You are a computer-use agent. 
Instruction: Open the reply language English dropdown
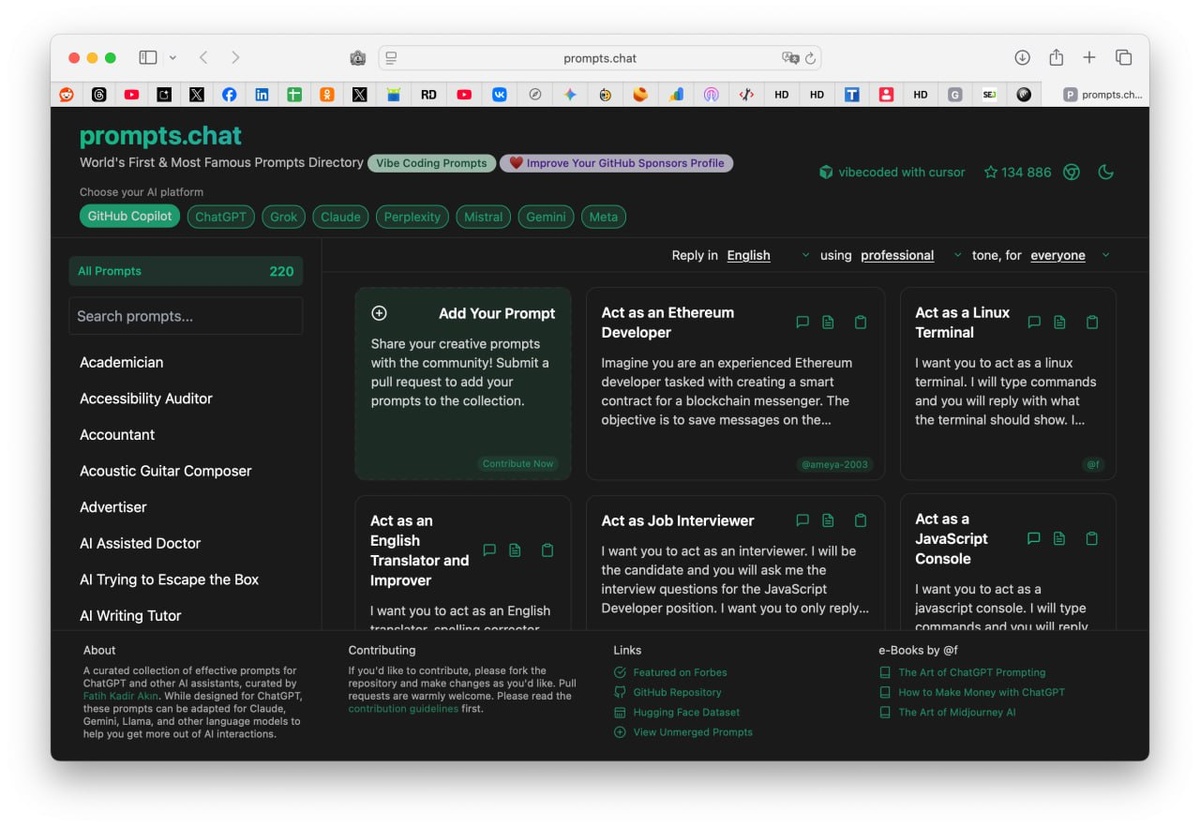pyautogui.click(x=767, y=255)
